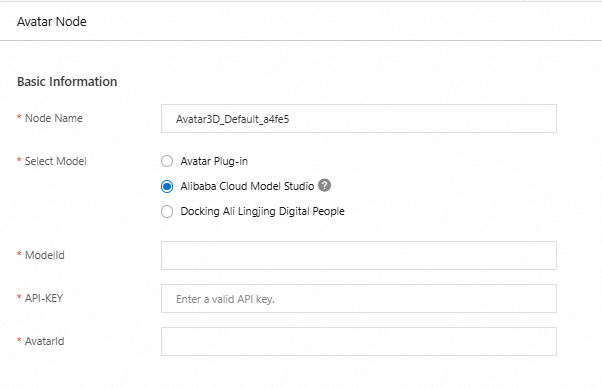Click the API-KEY field label
Viewport: 602px width, 389px height.
[44, 298]
